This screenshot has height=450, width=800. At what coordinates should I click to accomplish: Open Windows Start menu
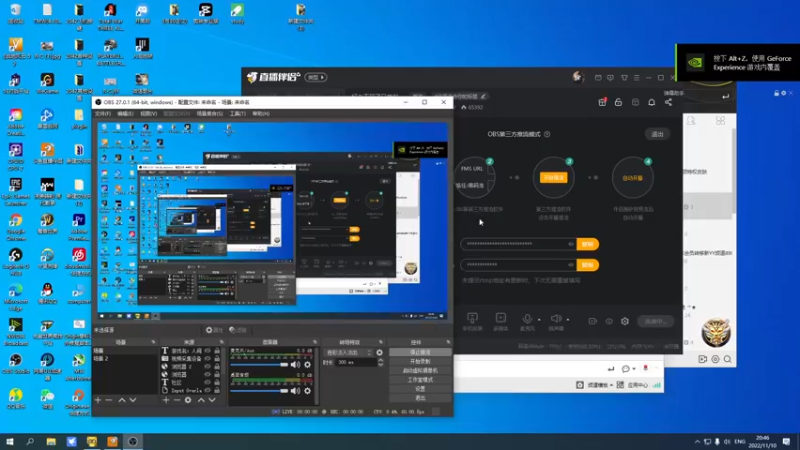tap(9, 441)
